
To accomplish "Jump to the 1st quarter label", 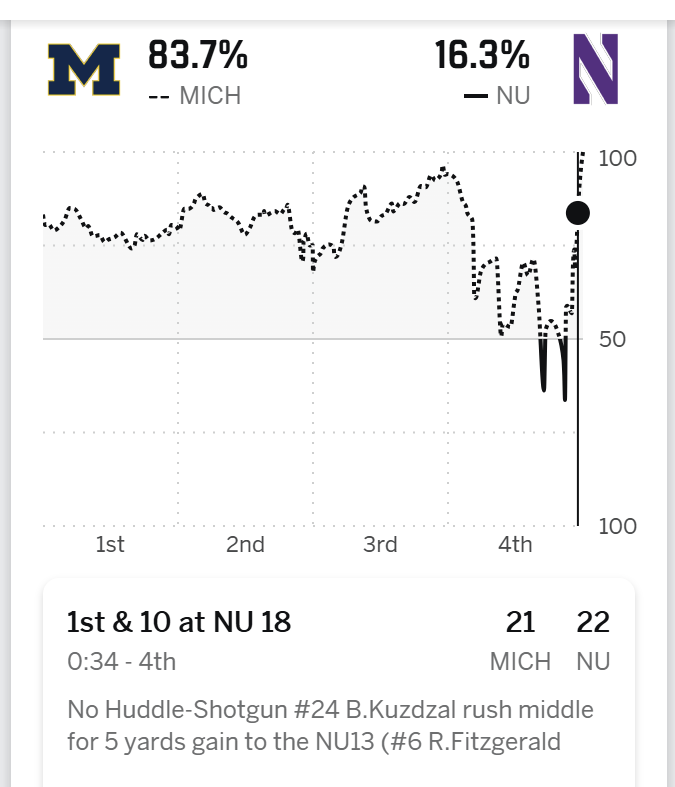I will [110, 544].
